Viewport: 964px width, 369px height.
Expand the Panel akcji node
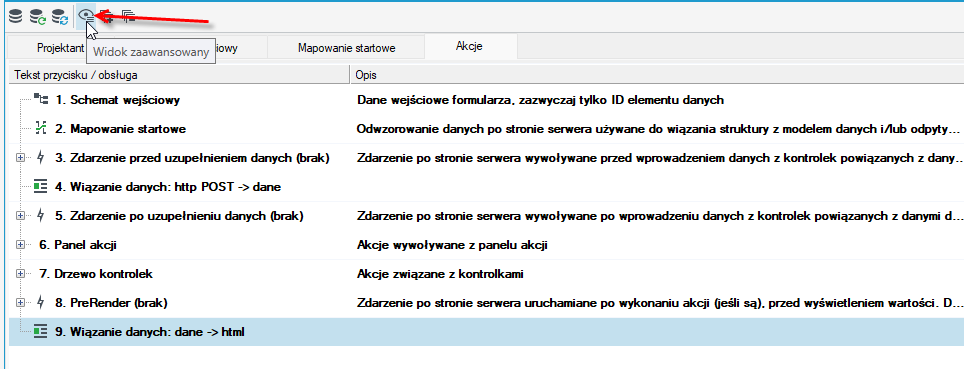point(20,245)
